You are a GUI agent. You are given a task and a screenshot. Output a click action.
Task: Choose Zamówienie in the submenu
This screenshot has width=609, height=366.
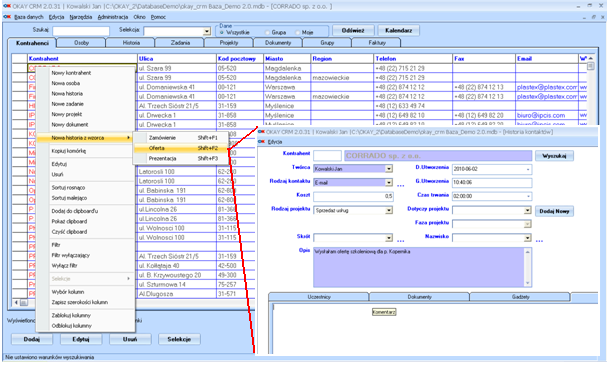pos(181,138)
